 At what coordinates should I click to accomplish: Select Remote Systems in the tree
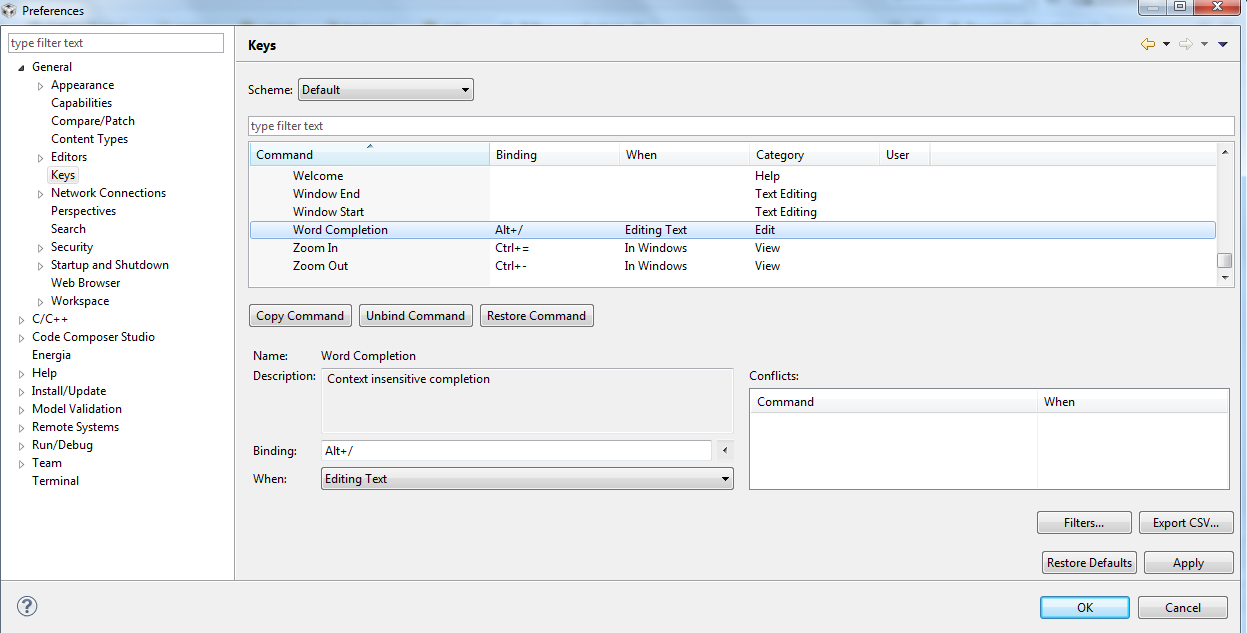[75, 427]
